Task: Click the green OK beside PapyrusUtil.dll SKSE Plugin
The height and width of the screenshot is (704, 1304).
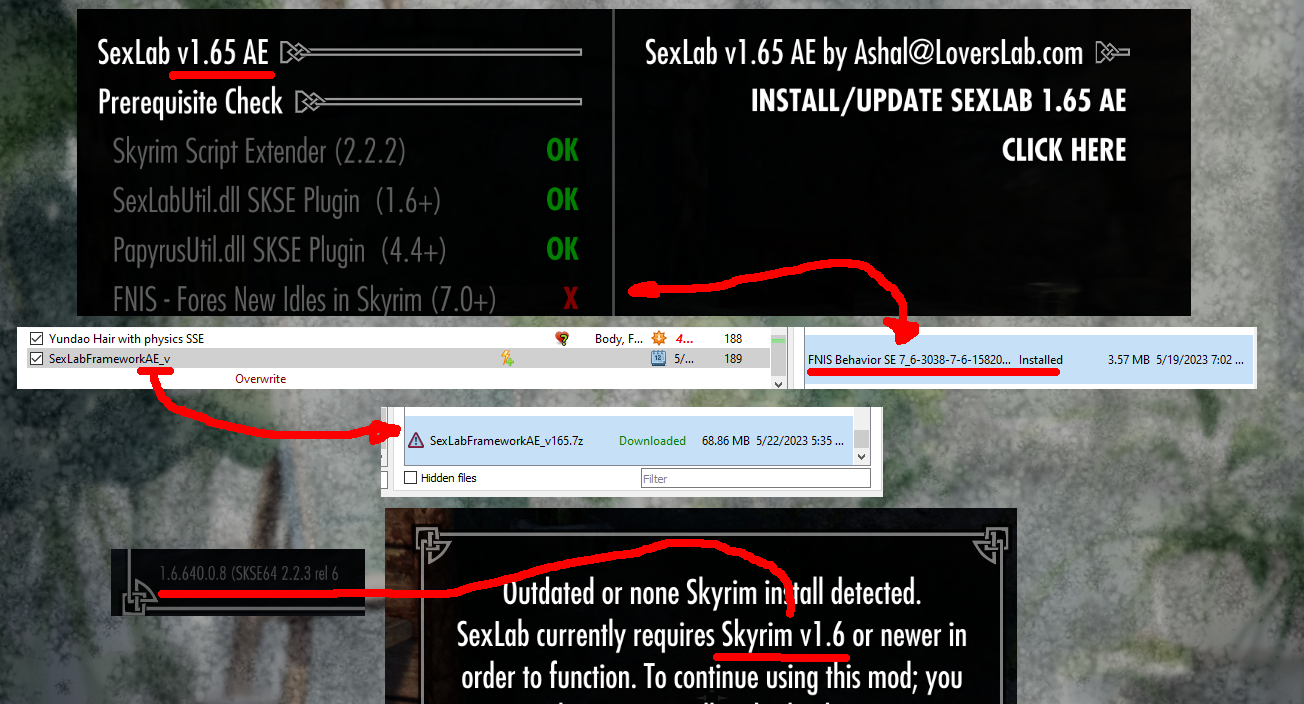Action: pyautogui.click(x=562, y=249)
